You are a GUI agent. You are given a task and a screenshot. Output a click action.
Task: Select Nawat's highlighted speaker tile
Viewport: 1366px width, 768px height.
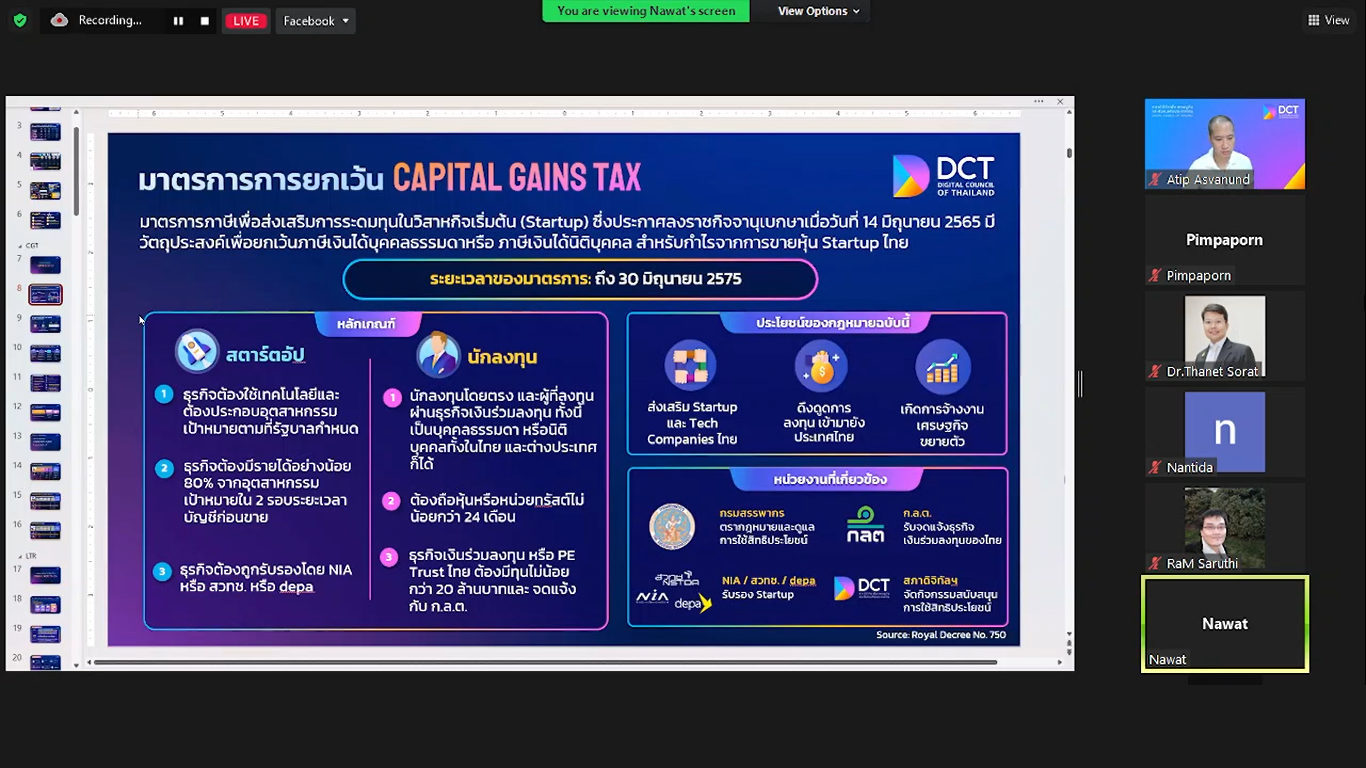[1225, 624]
